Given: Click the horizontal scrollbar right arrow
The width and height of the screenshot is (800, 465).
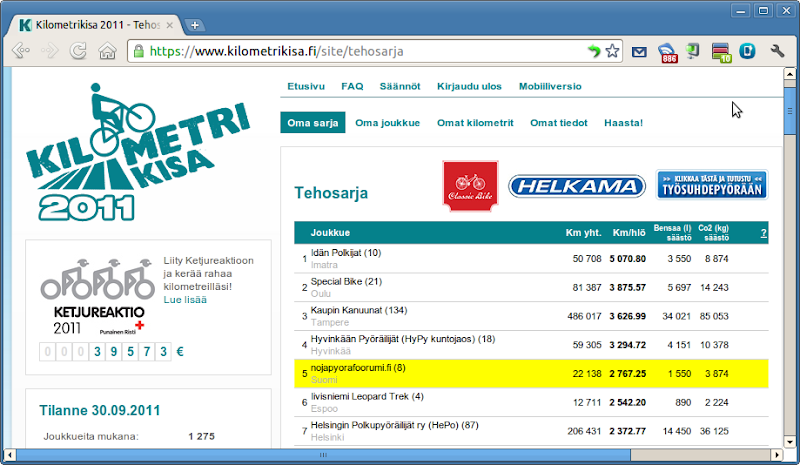Looking at the screenshot, I should tap(777, 455).
